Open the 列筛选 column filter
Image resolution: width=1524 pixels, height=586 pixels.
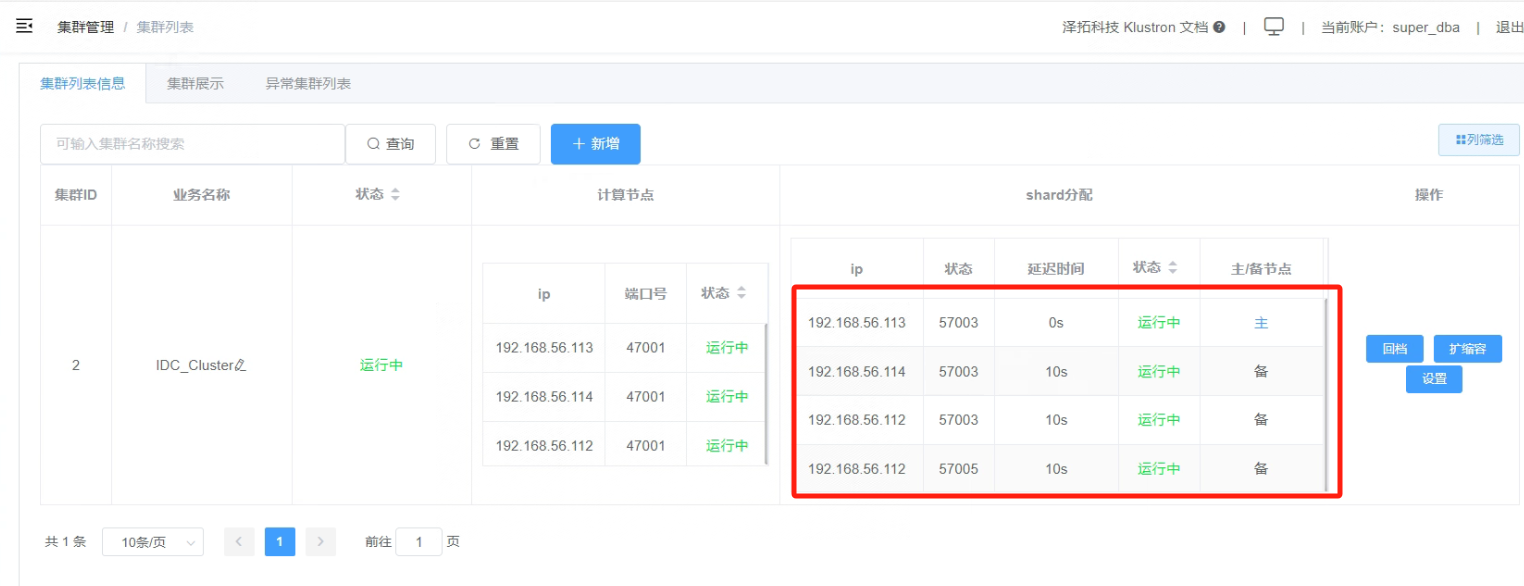1479,140
